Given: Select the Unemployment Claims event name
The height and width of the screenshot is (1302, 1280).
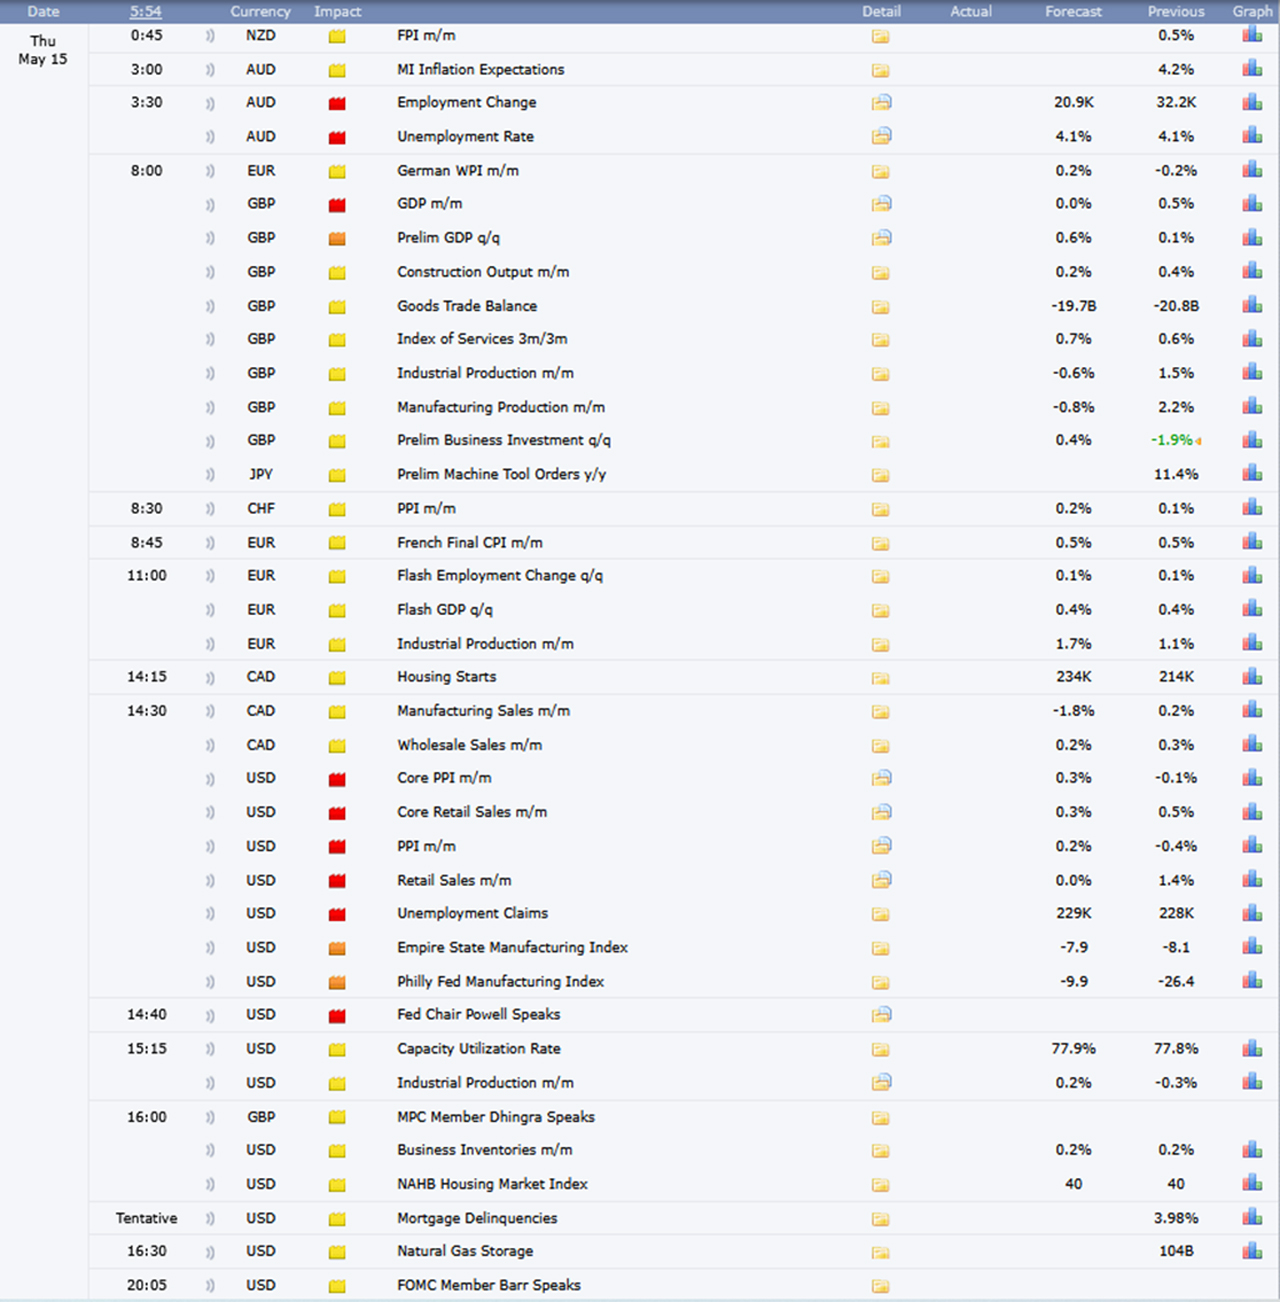Looking at the screenshot, I should coord(472,913).
